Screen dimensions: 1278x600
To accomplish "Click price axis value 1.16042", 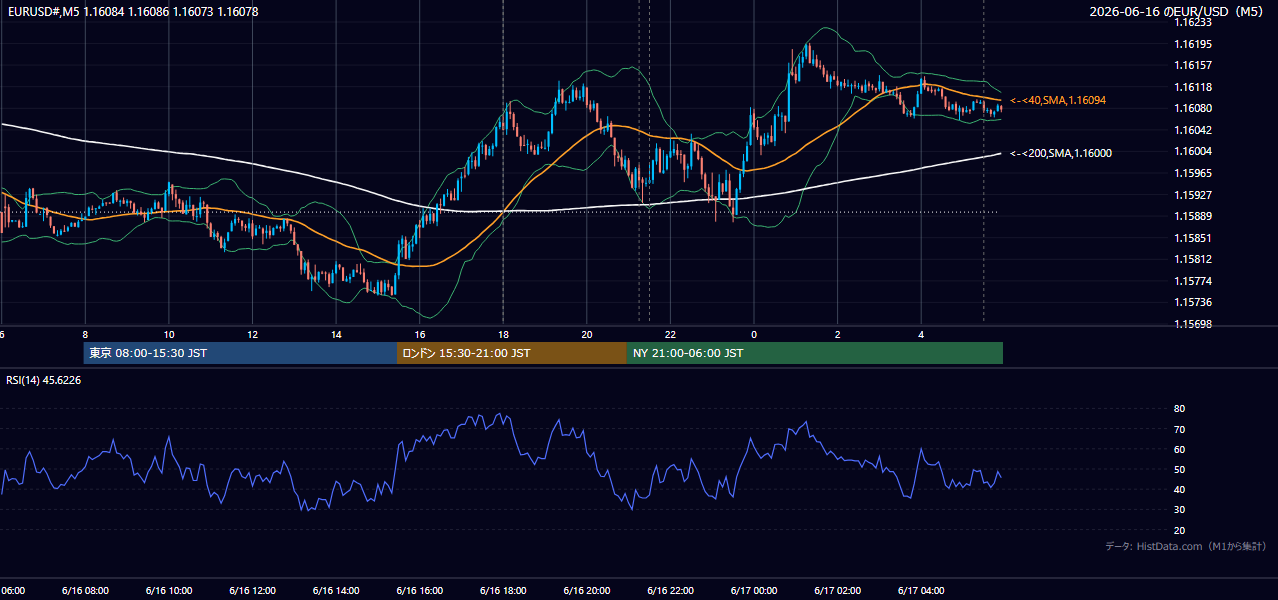I will pos(1193,130).
